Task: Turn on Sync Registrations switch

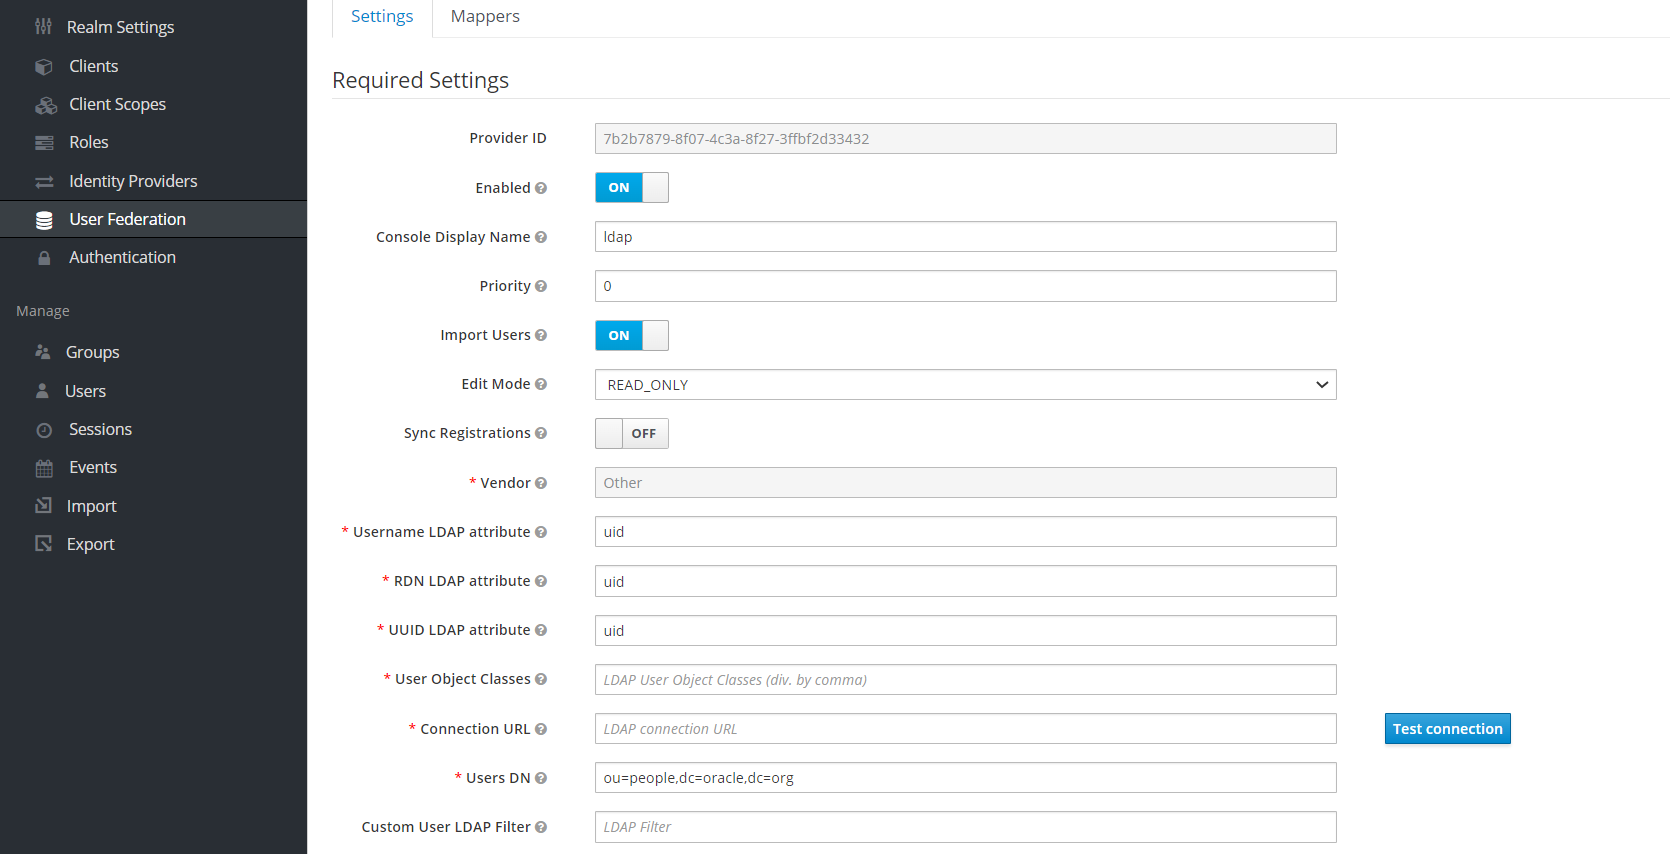Action: pos(632,433)
